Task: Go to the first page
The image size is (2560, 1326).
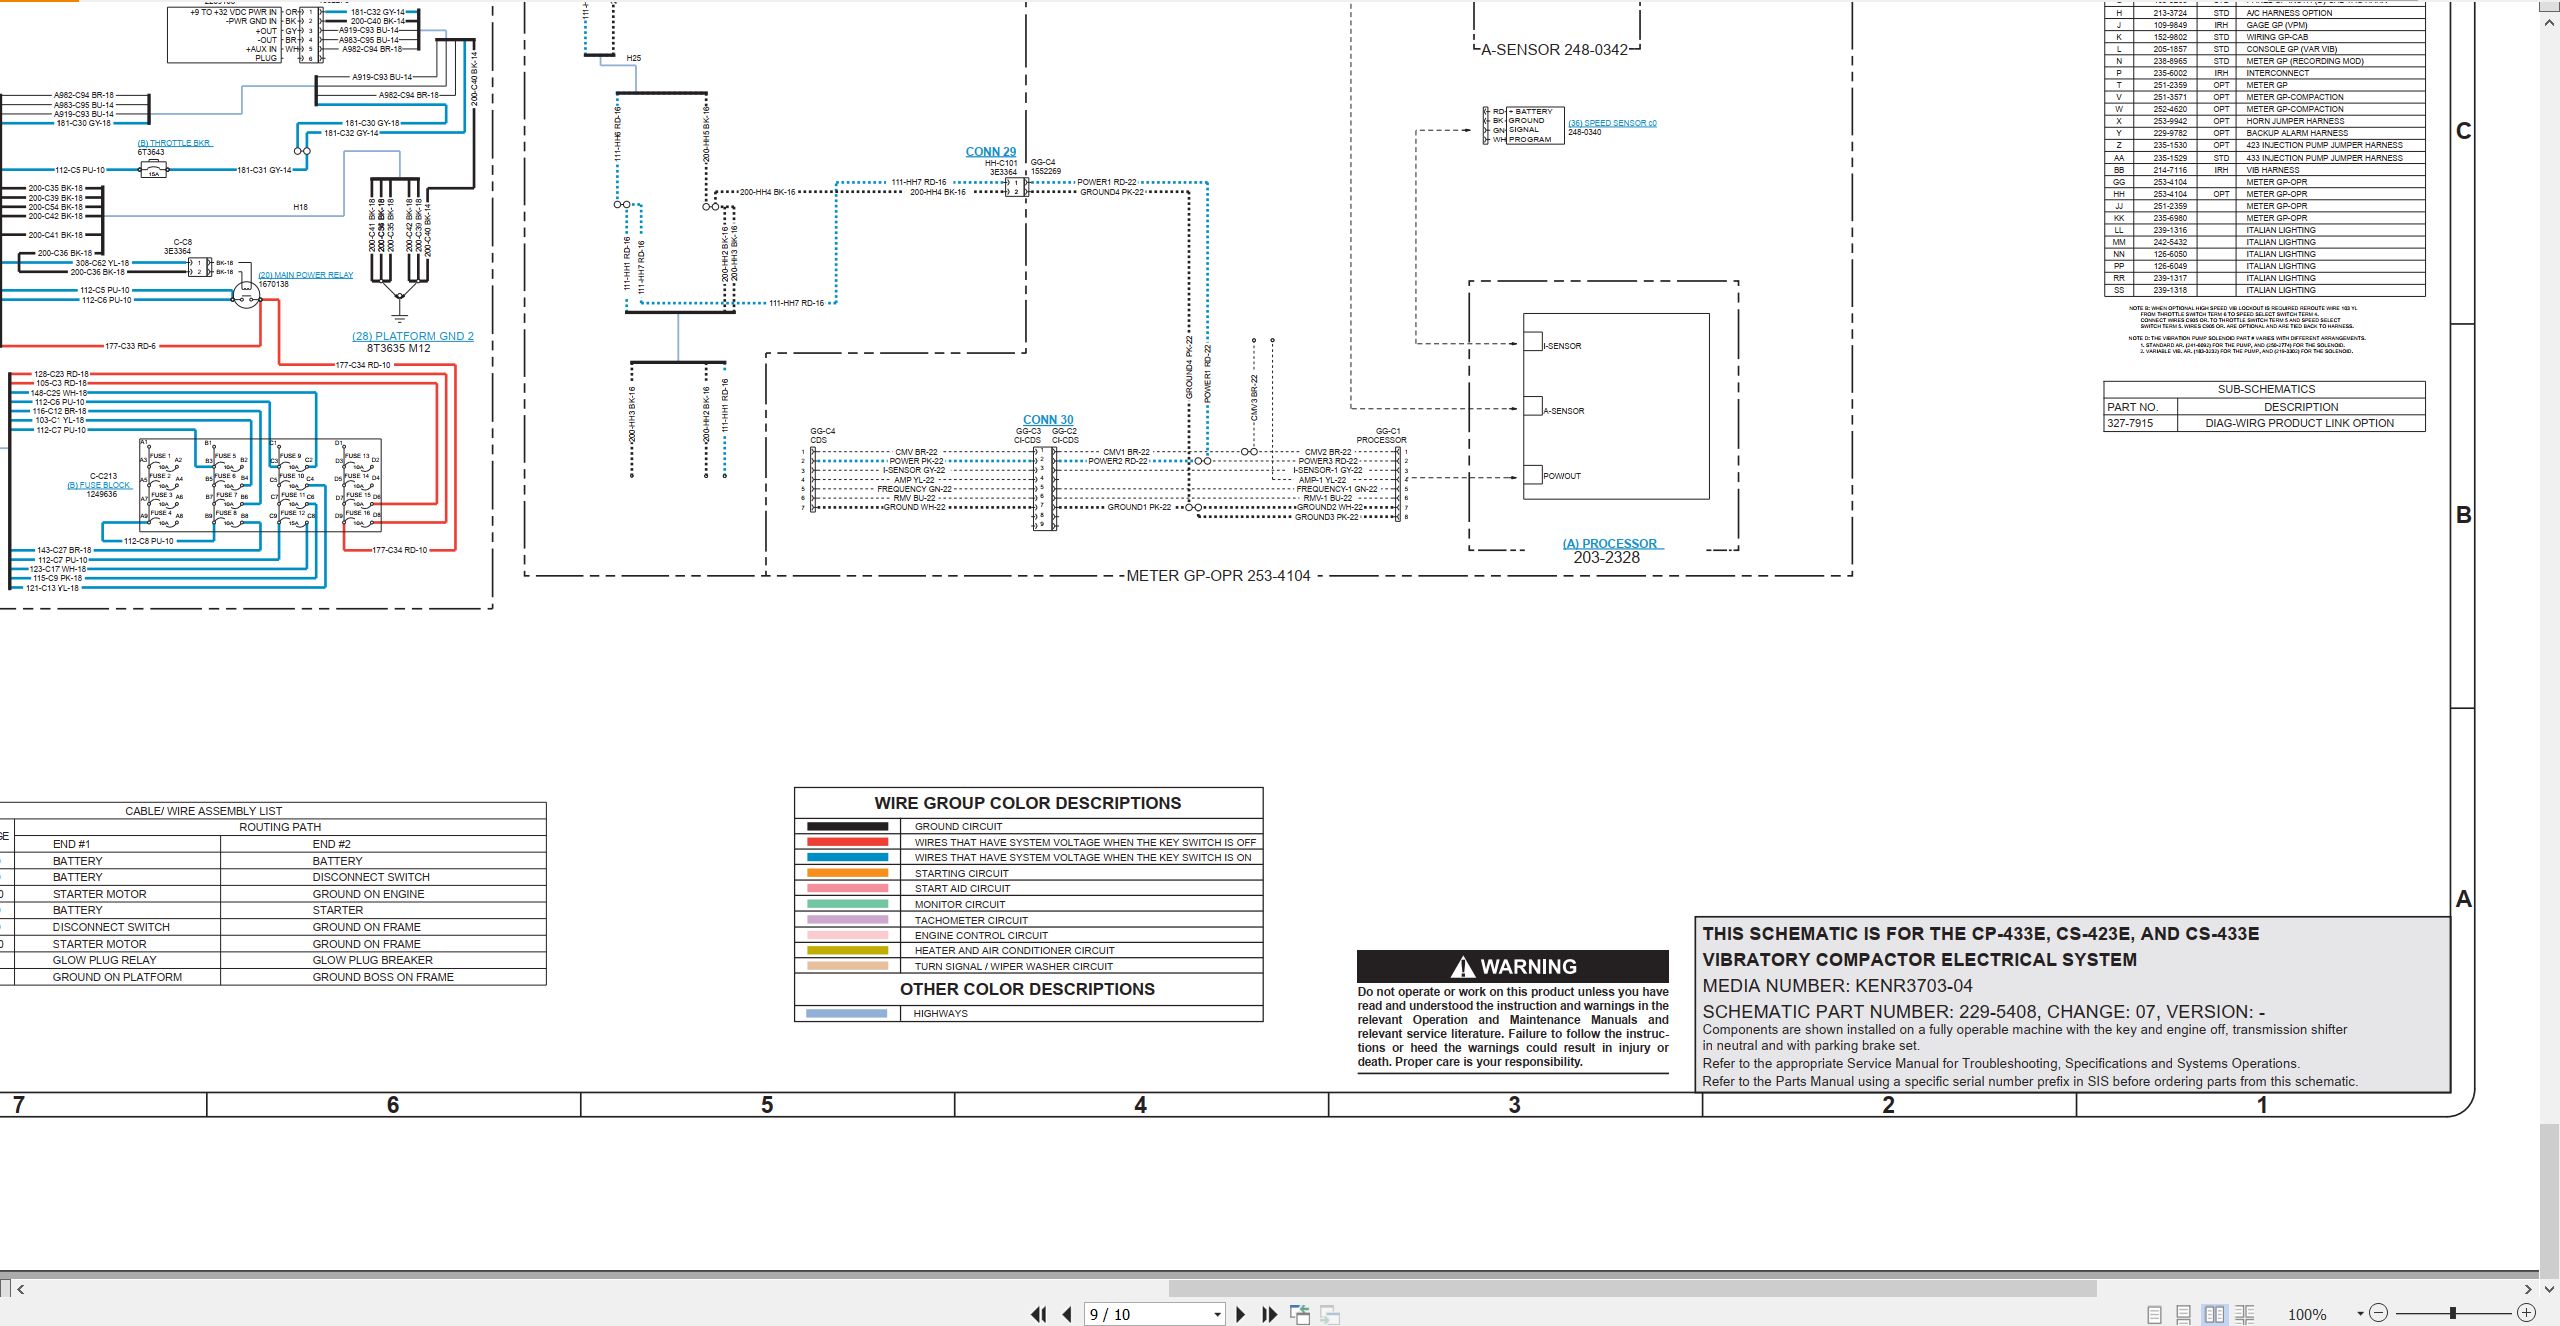Action: [1039, 1314]
